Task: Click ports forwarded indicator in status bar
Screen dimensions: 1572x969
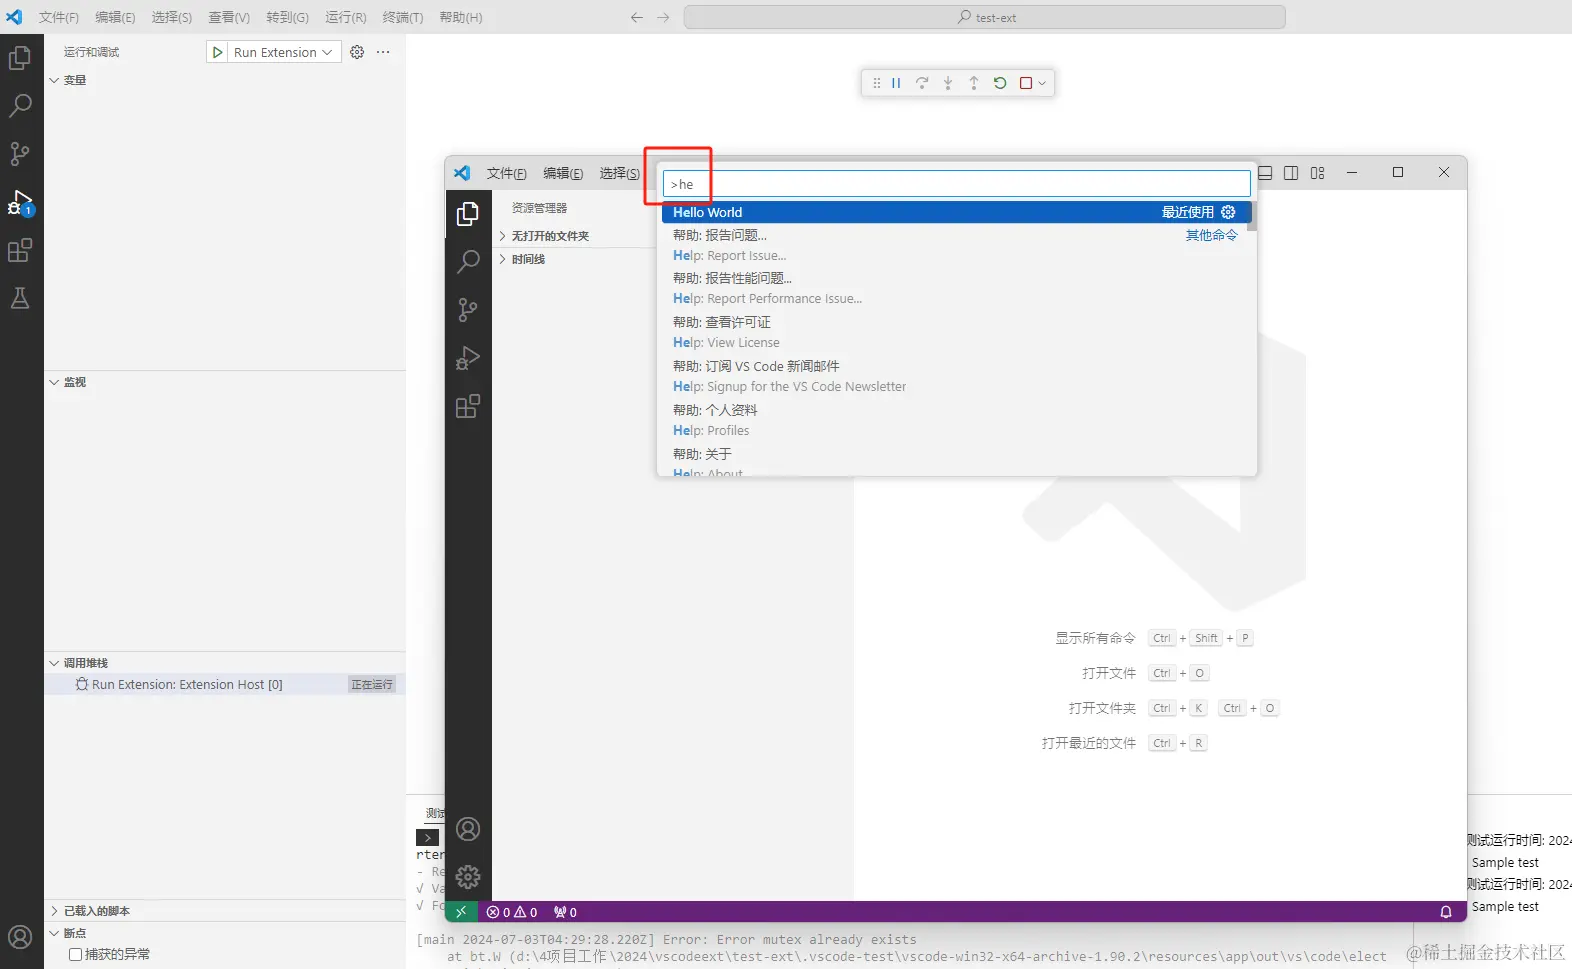Action: (x=566, y=912)
